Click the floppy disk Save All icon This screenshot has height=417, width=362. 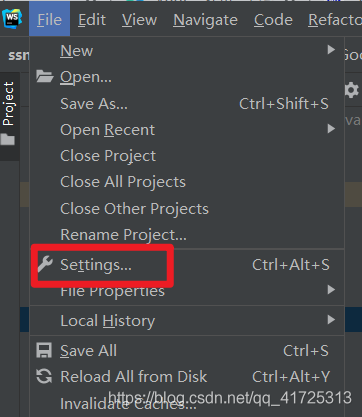click(x=44, y=351)
